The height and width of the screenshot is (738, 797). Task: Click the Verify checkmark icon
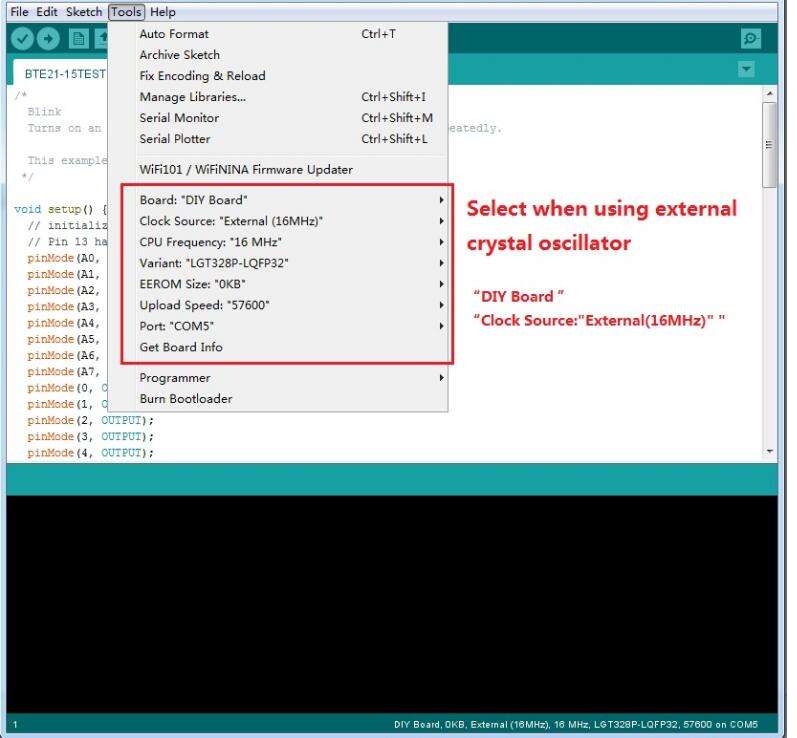pos(22,39)
